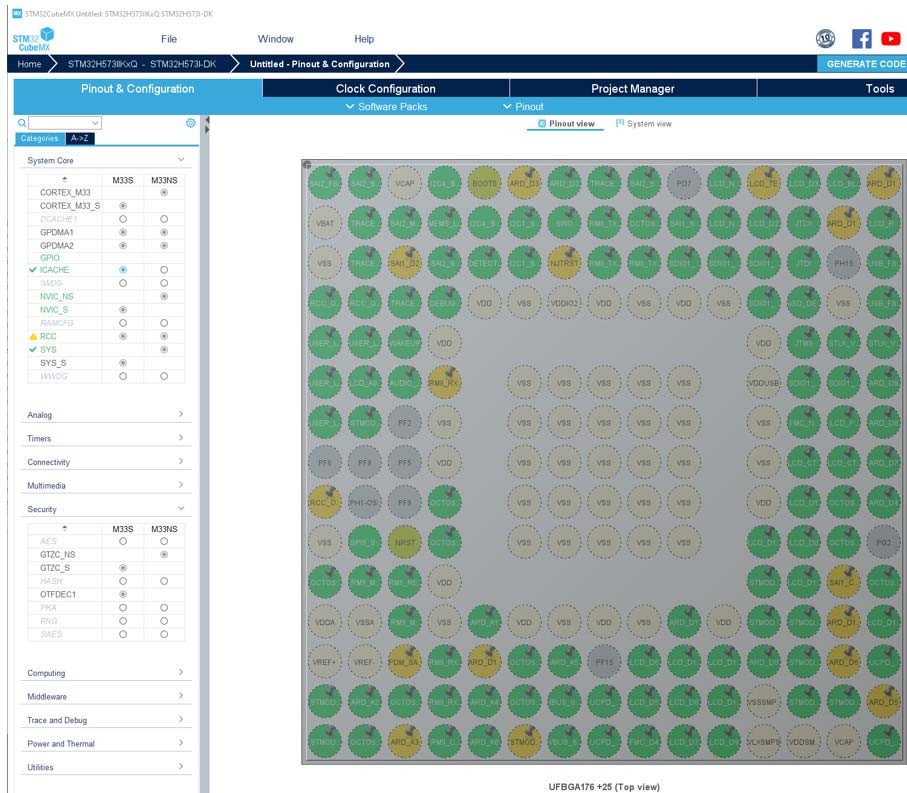
Task: Click the GENERATE CODE button
Action: [862, 64]
